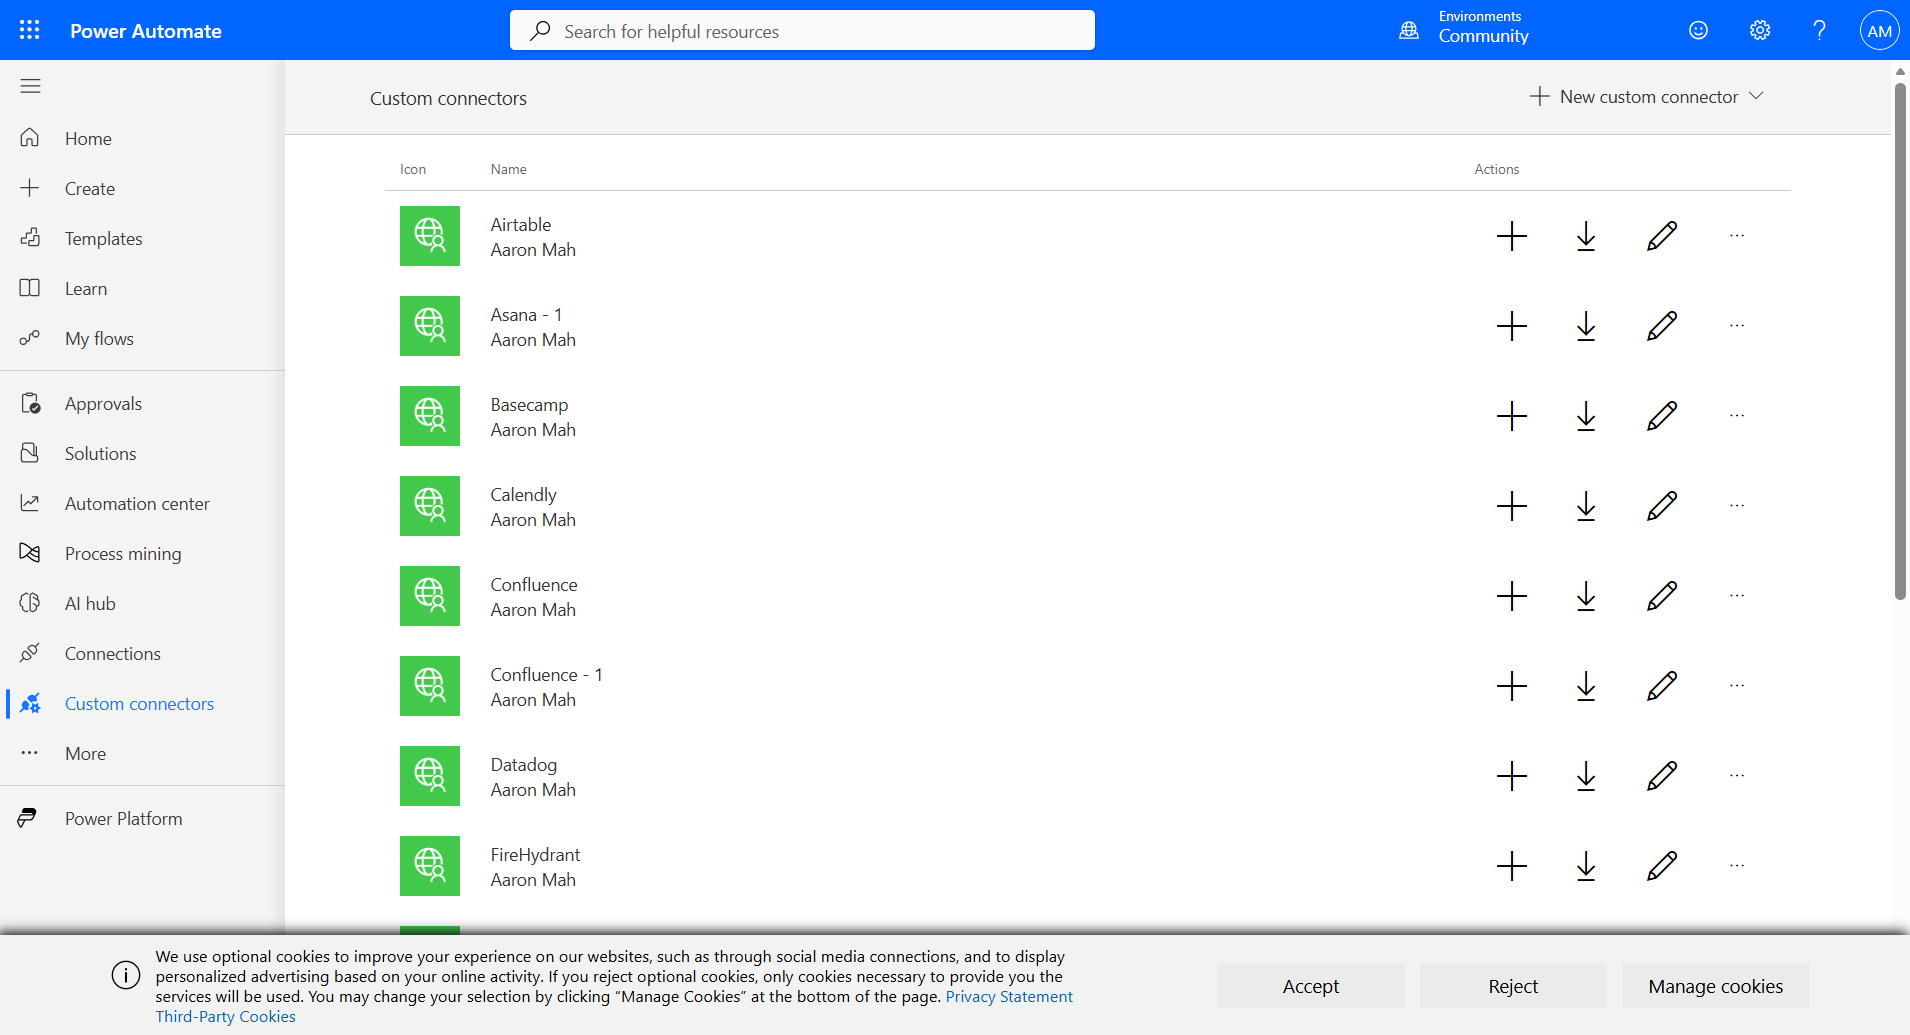1910x1035 pixels.
Task: Edit the Asana - 1 connector
Action: point(1662,326)
